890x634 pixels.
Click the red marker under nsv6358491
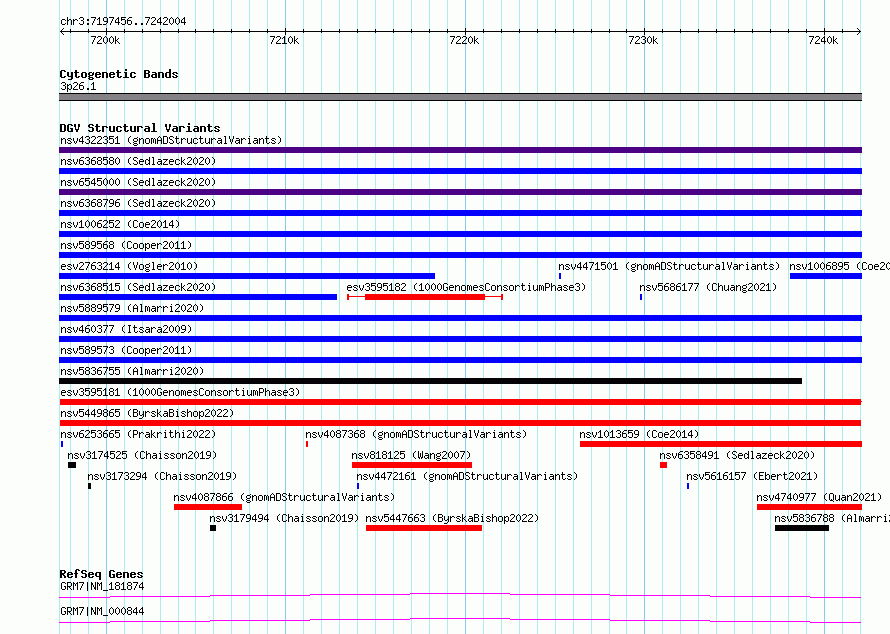coord(664,465)
